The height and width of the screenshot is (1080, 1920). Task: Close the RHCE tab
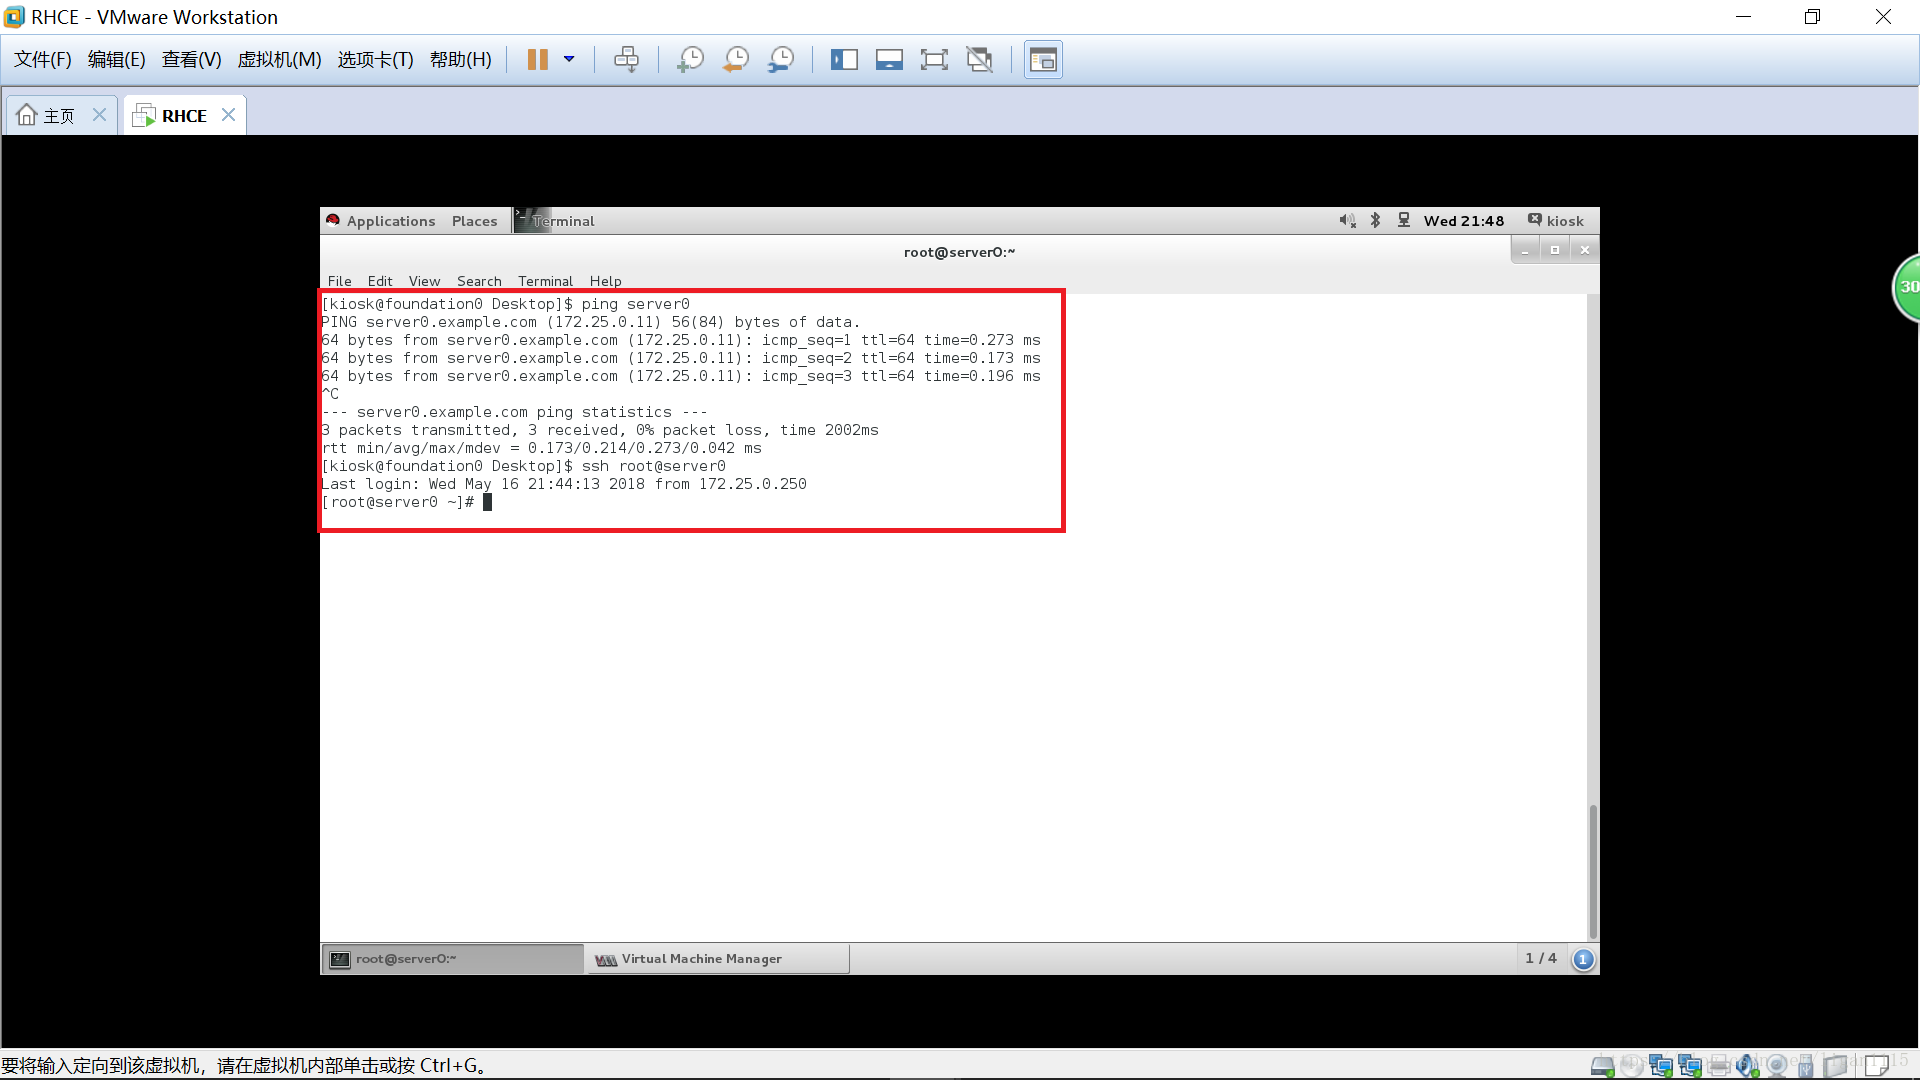pos(229,115)
